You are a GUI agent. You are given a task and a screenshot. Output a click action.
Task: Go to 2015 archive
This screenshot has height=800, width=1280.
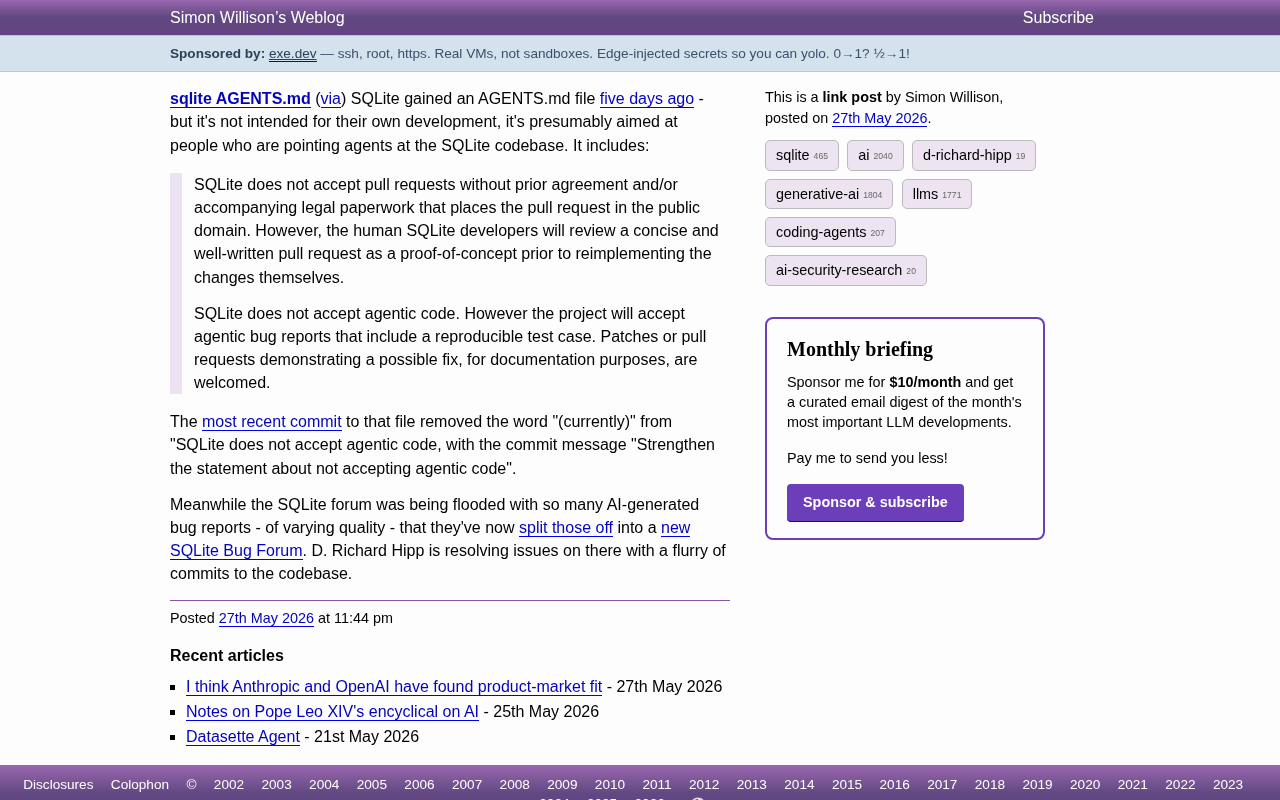pyautogui.click(x=847, y=785)
